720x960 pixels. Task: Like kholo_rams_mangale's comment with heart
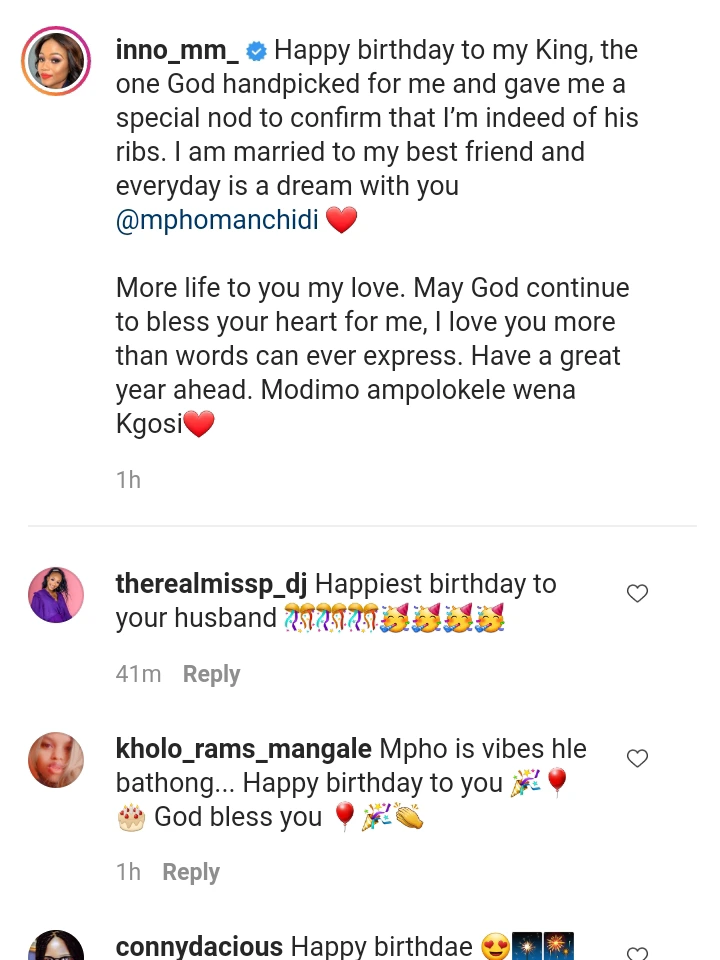pos(637,758)
